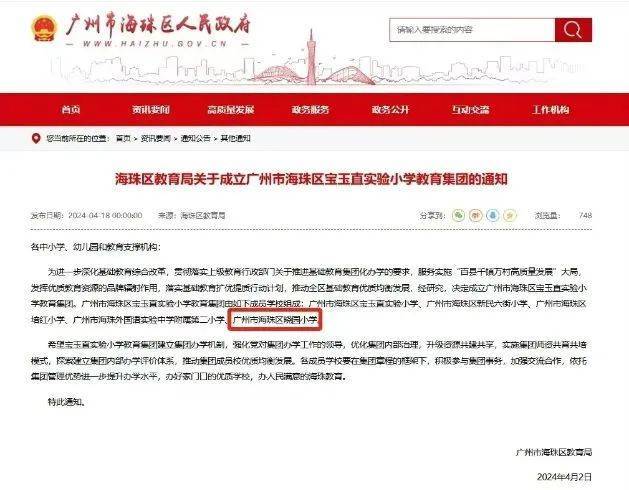The height and width of the screenshot is (490, 629).
Task: Share article via yellow Qzone icon
Action: [510, 216]
